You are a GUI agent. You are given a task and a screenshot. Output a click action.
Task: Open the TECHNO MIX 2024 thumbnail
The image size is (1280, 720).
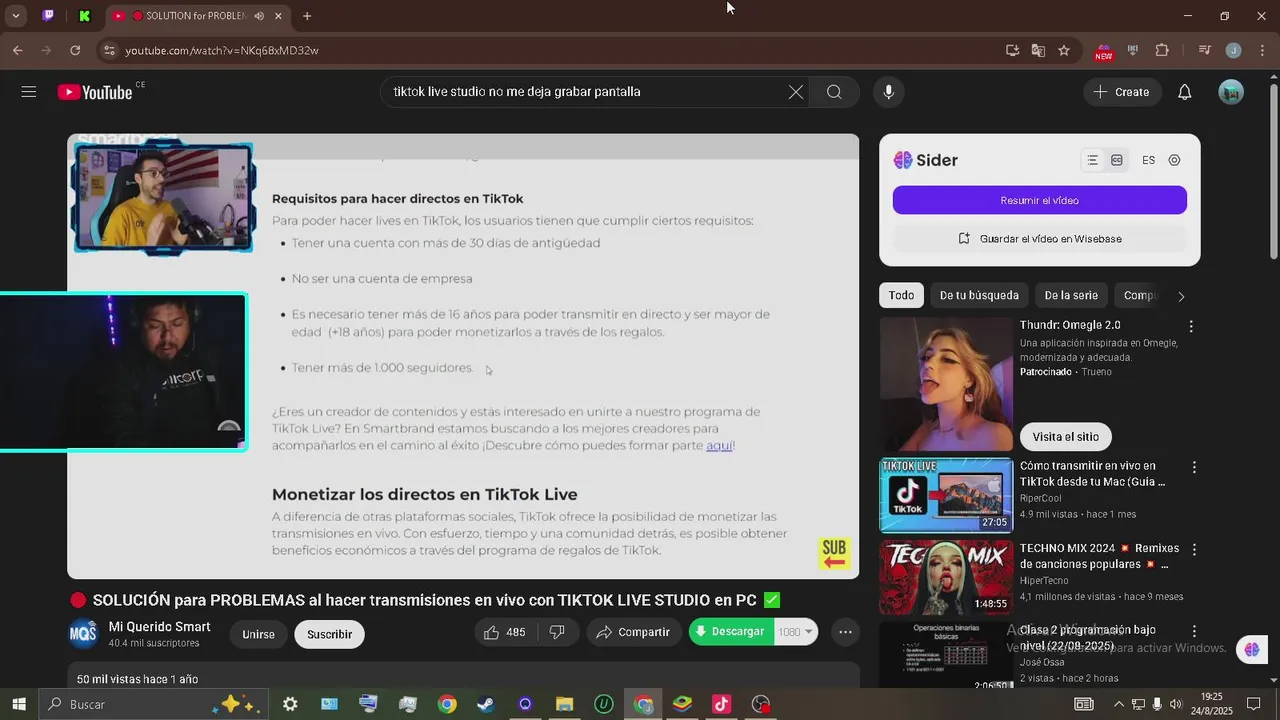point(946,577)
